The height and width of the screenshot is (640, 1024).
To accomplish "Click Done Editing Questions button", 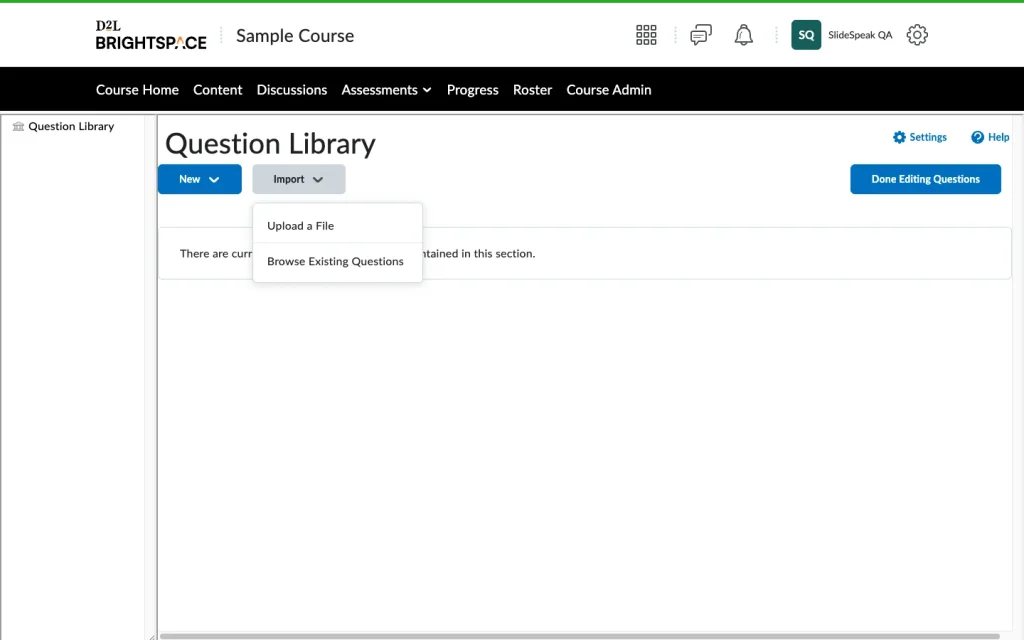I will [x=925, y=179].
